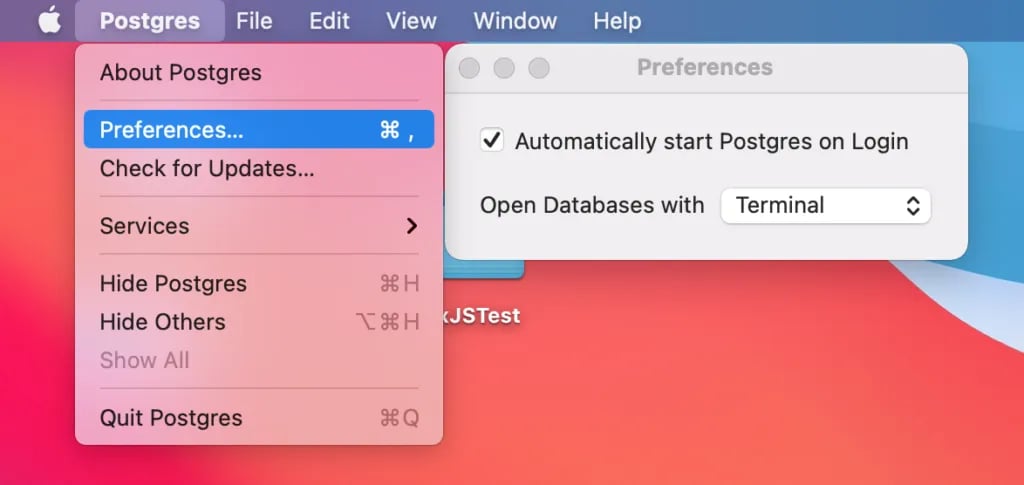Open the File menu

click(254, 20)
